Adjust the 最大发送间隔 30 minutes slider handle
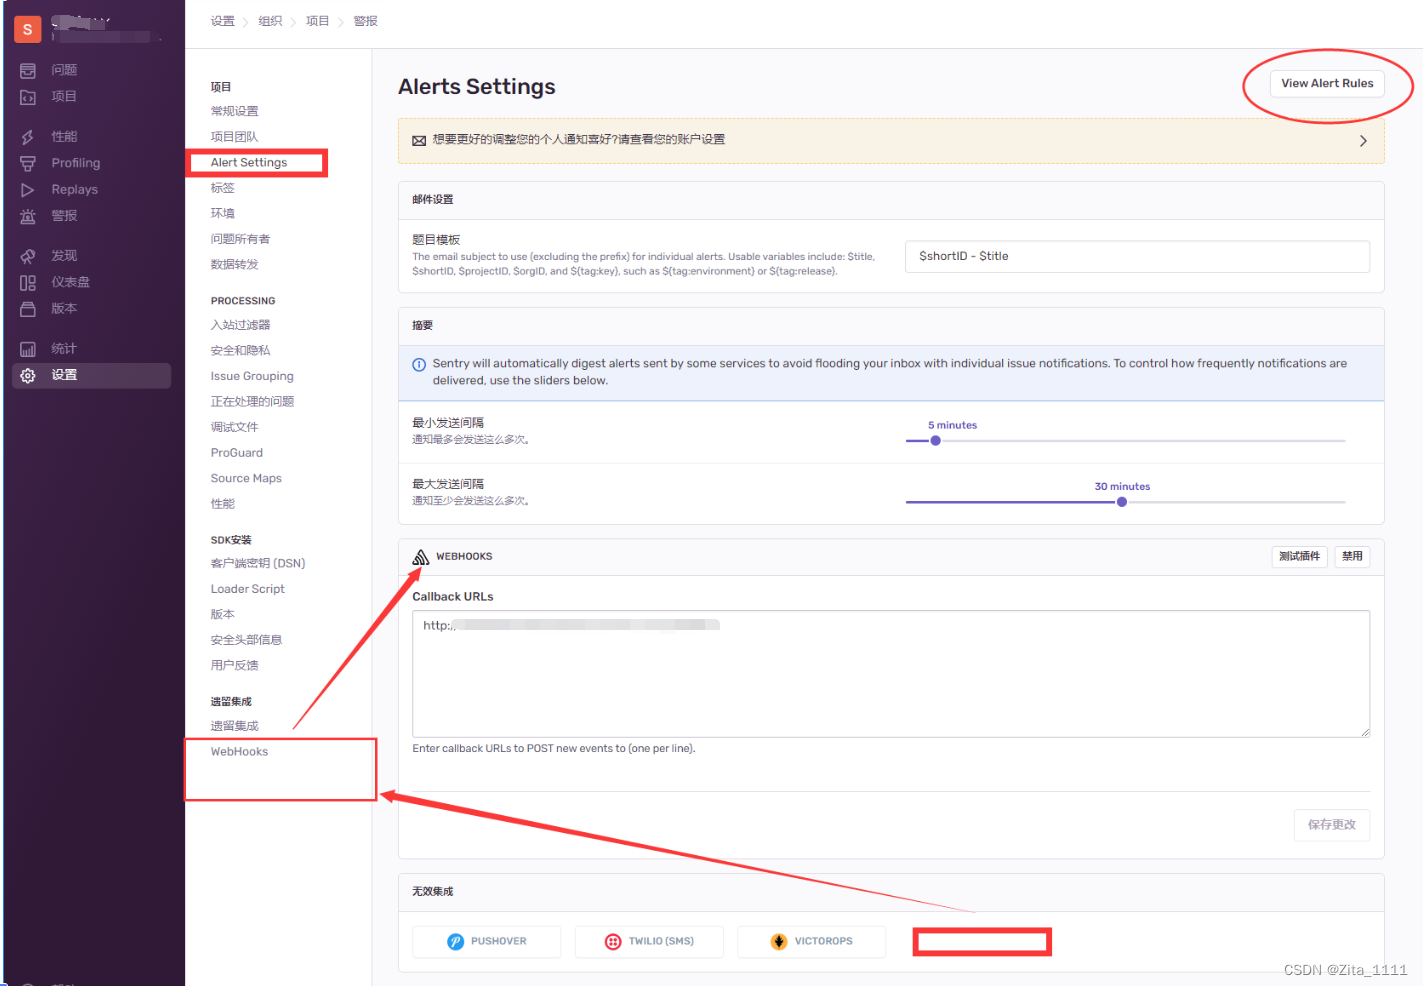The height and width of the screenshot is (986, 1423). coord(1122,502)
